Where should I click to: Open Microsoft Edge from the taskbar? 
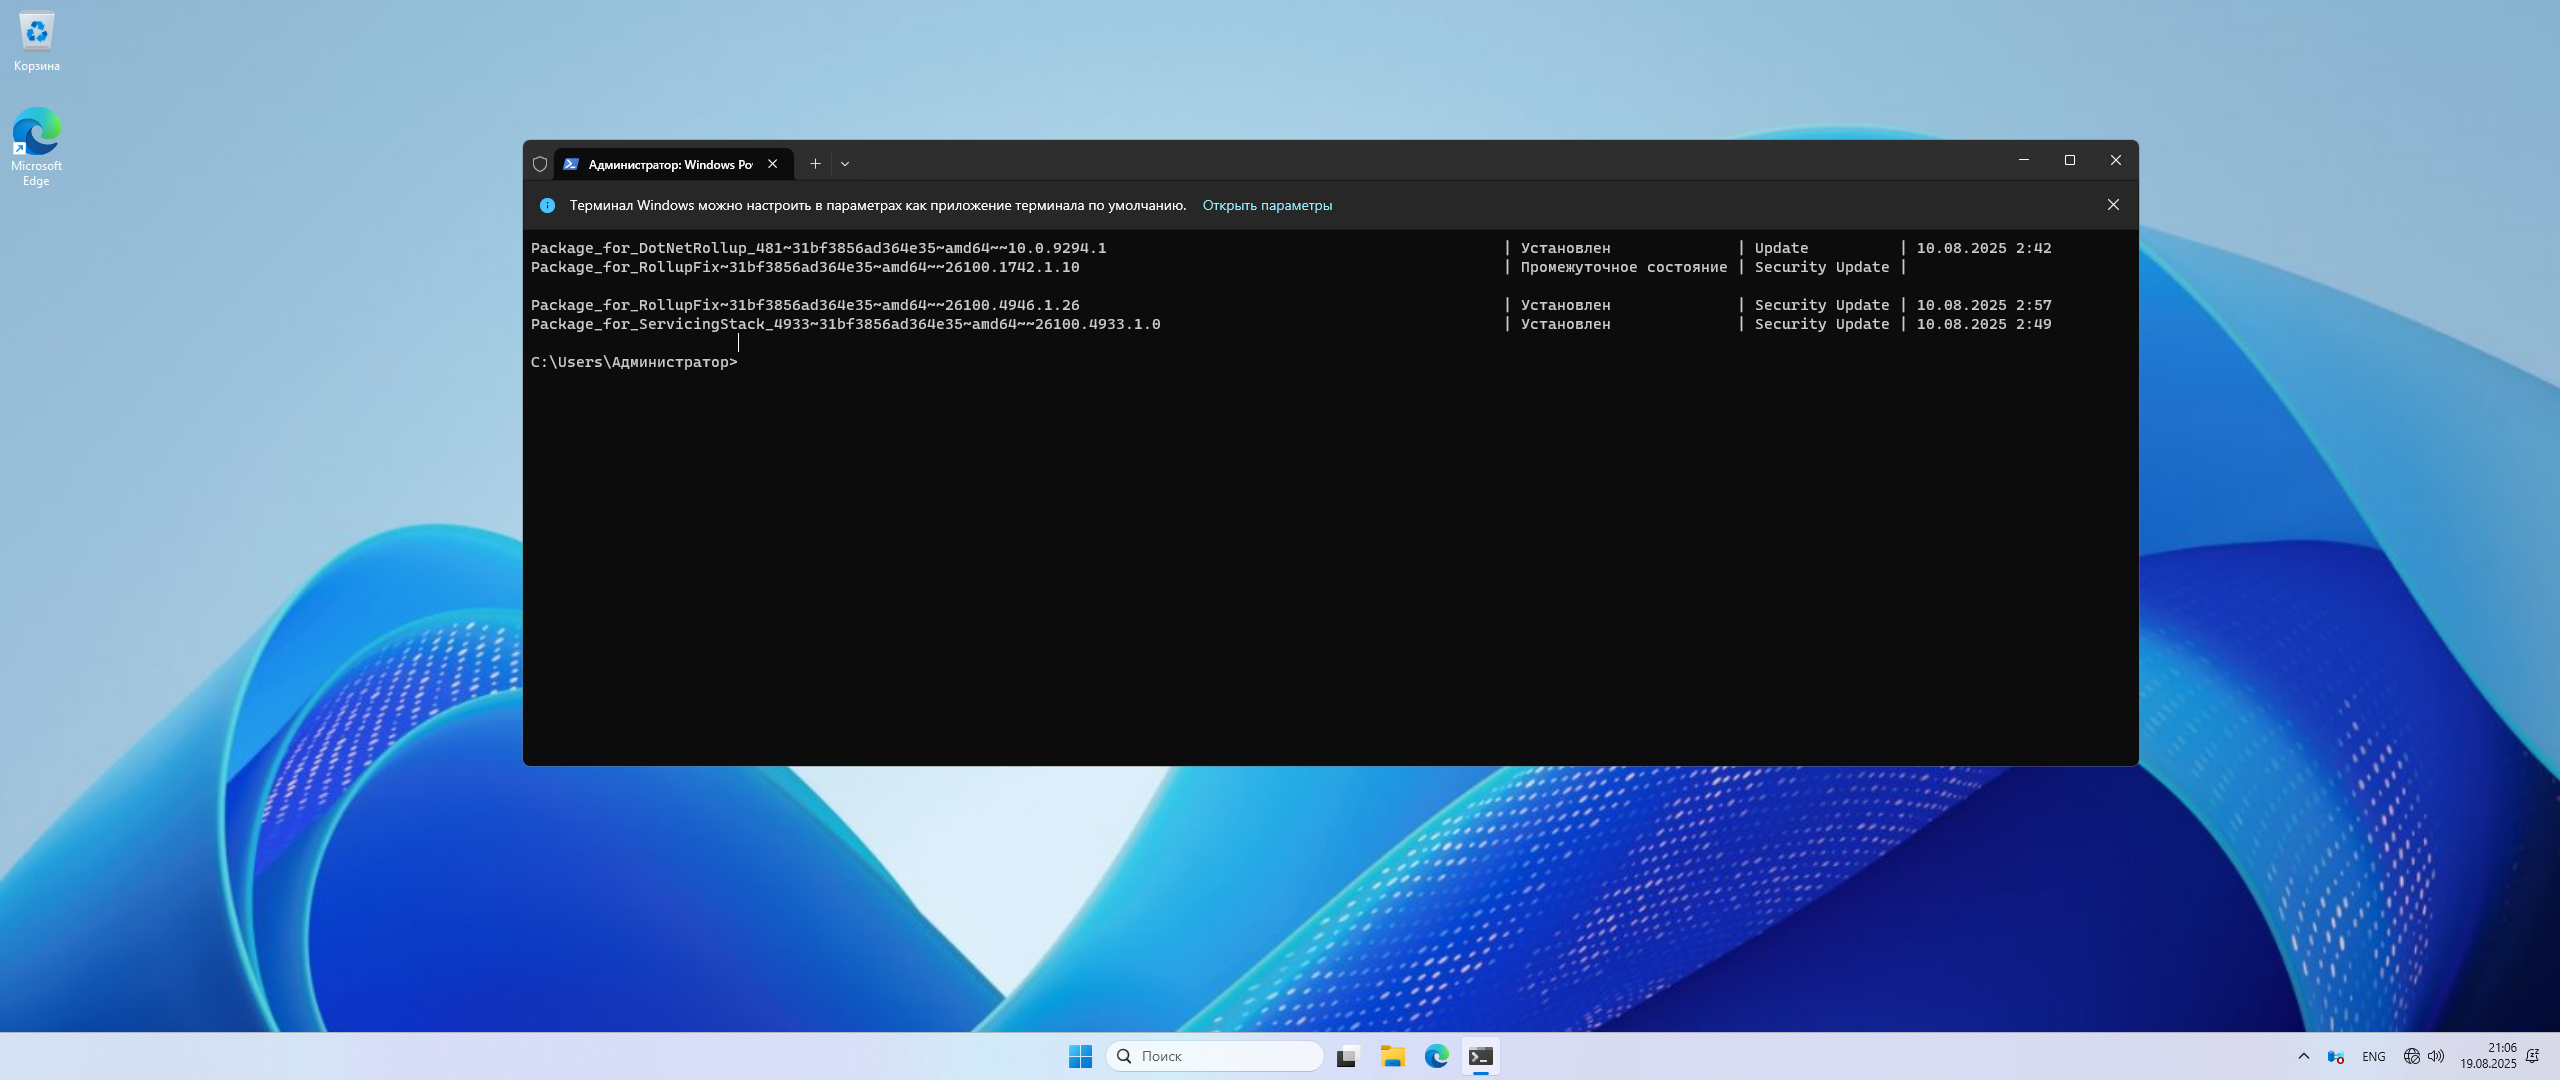click(1436, 1056)
